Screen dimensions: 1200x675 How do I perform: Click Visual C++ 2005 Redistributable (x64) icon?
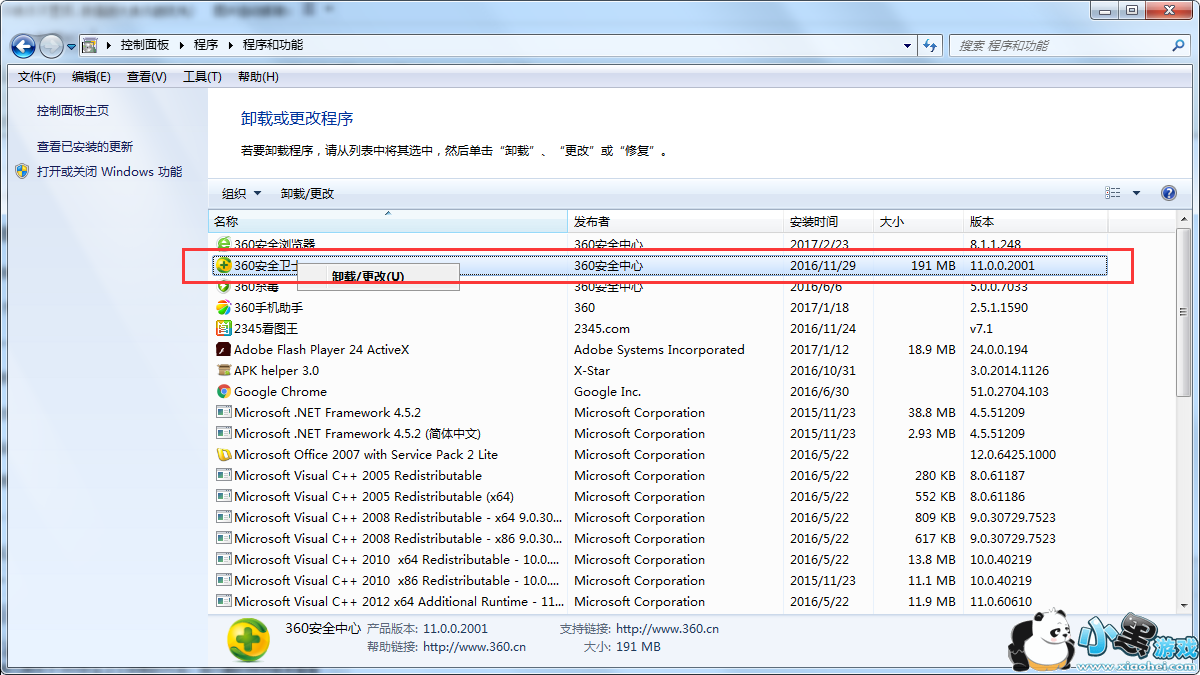click(224, 497)
